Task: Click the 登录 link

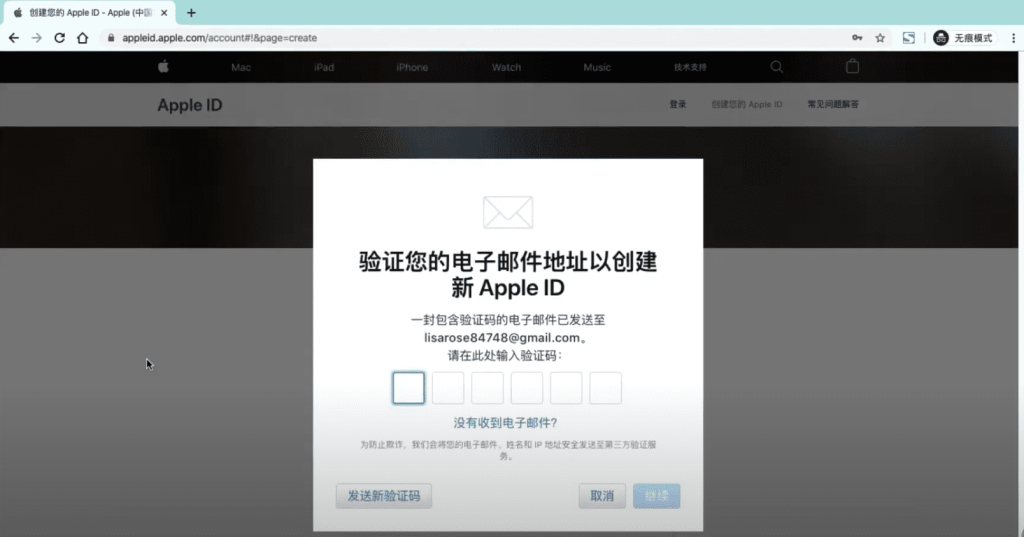Action: coord(678,105)
